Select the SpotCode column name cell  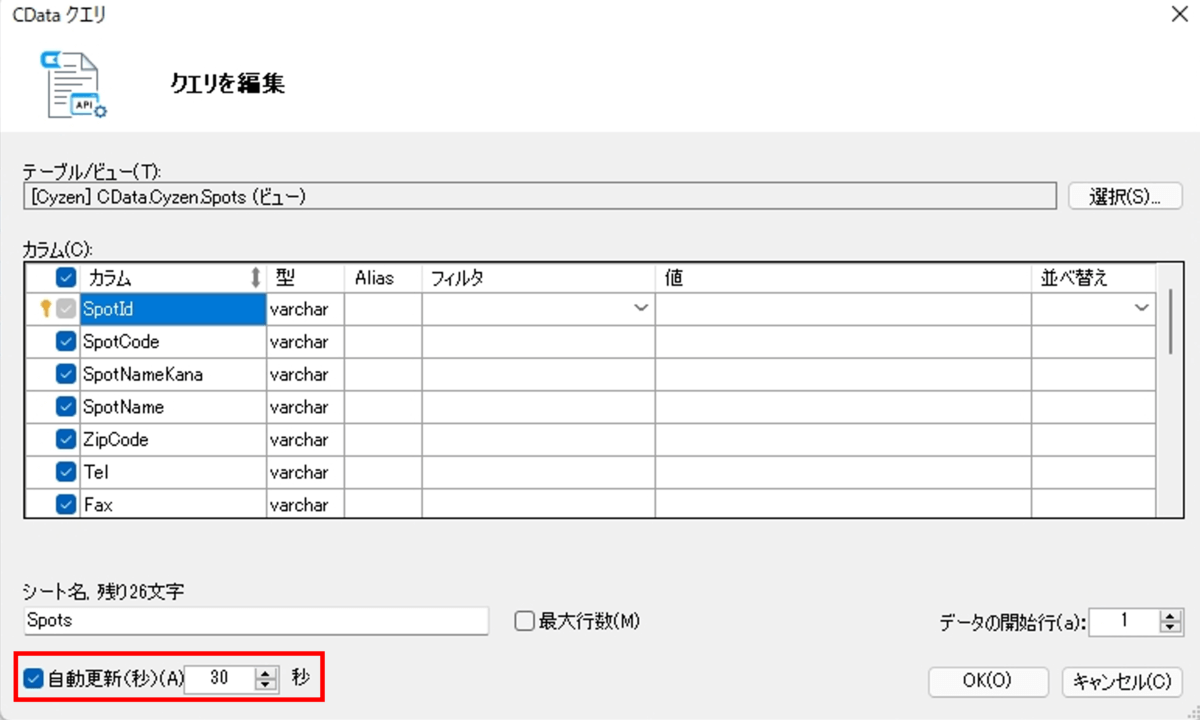172,342
